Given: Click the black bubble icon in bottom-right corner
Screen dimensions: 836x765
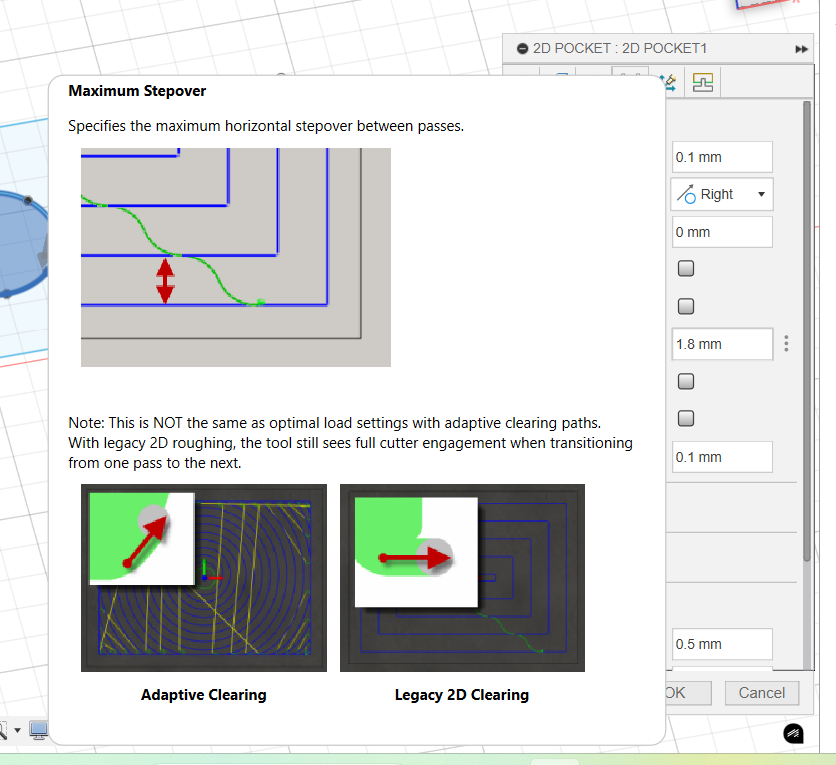Looking at the screenshot, I should click(x=793, y=734).
